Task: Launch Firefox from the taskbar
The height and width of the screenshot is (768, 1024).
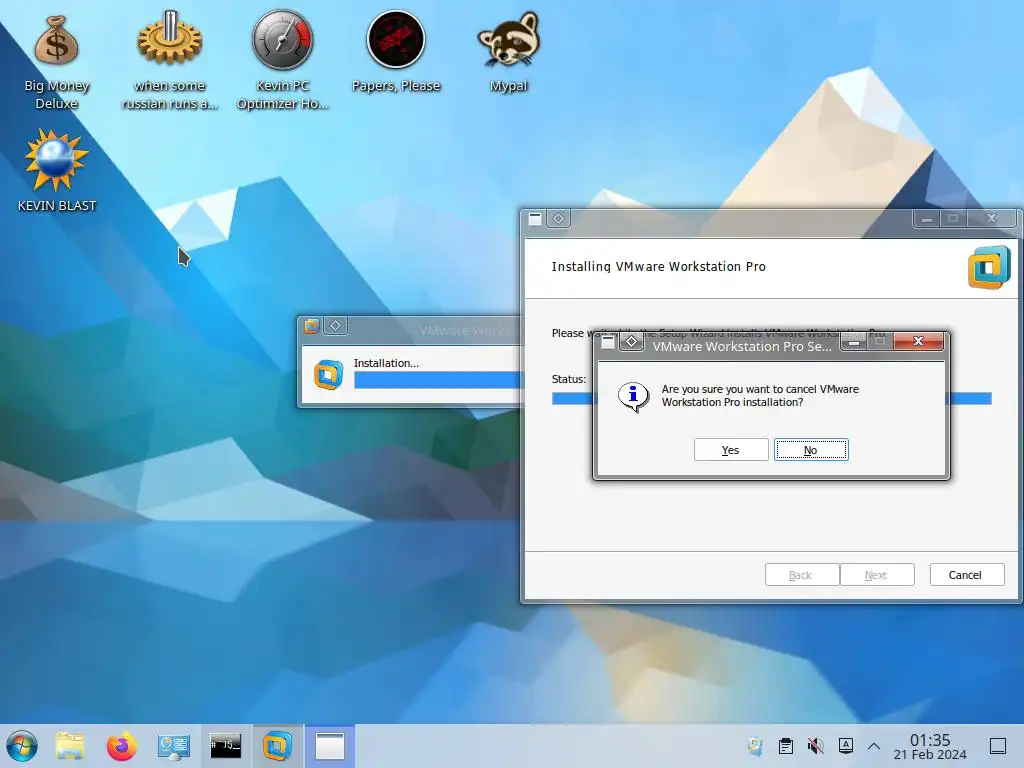Action: (x=121, y=746)
